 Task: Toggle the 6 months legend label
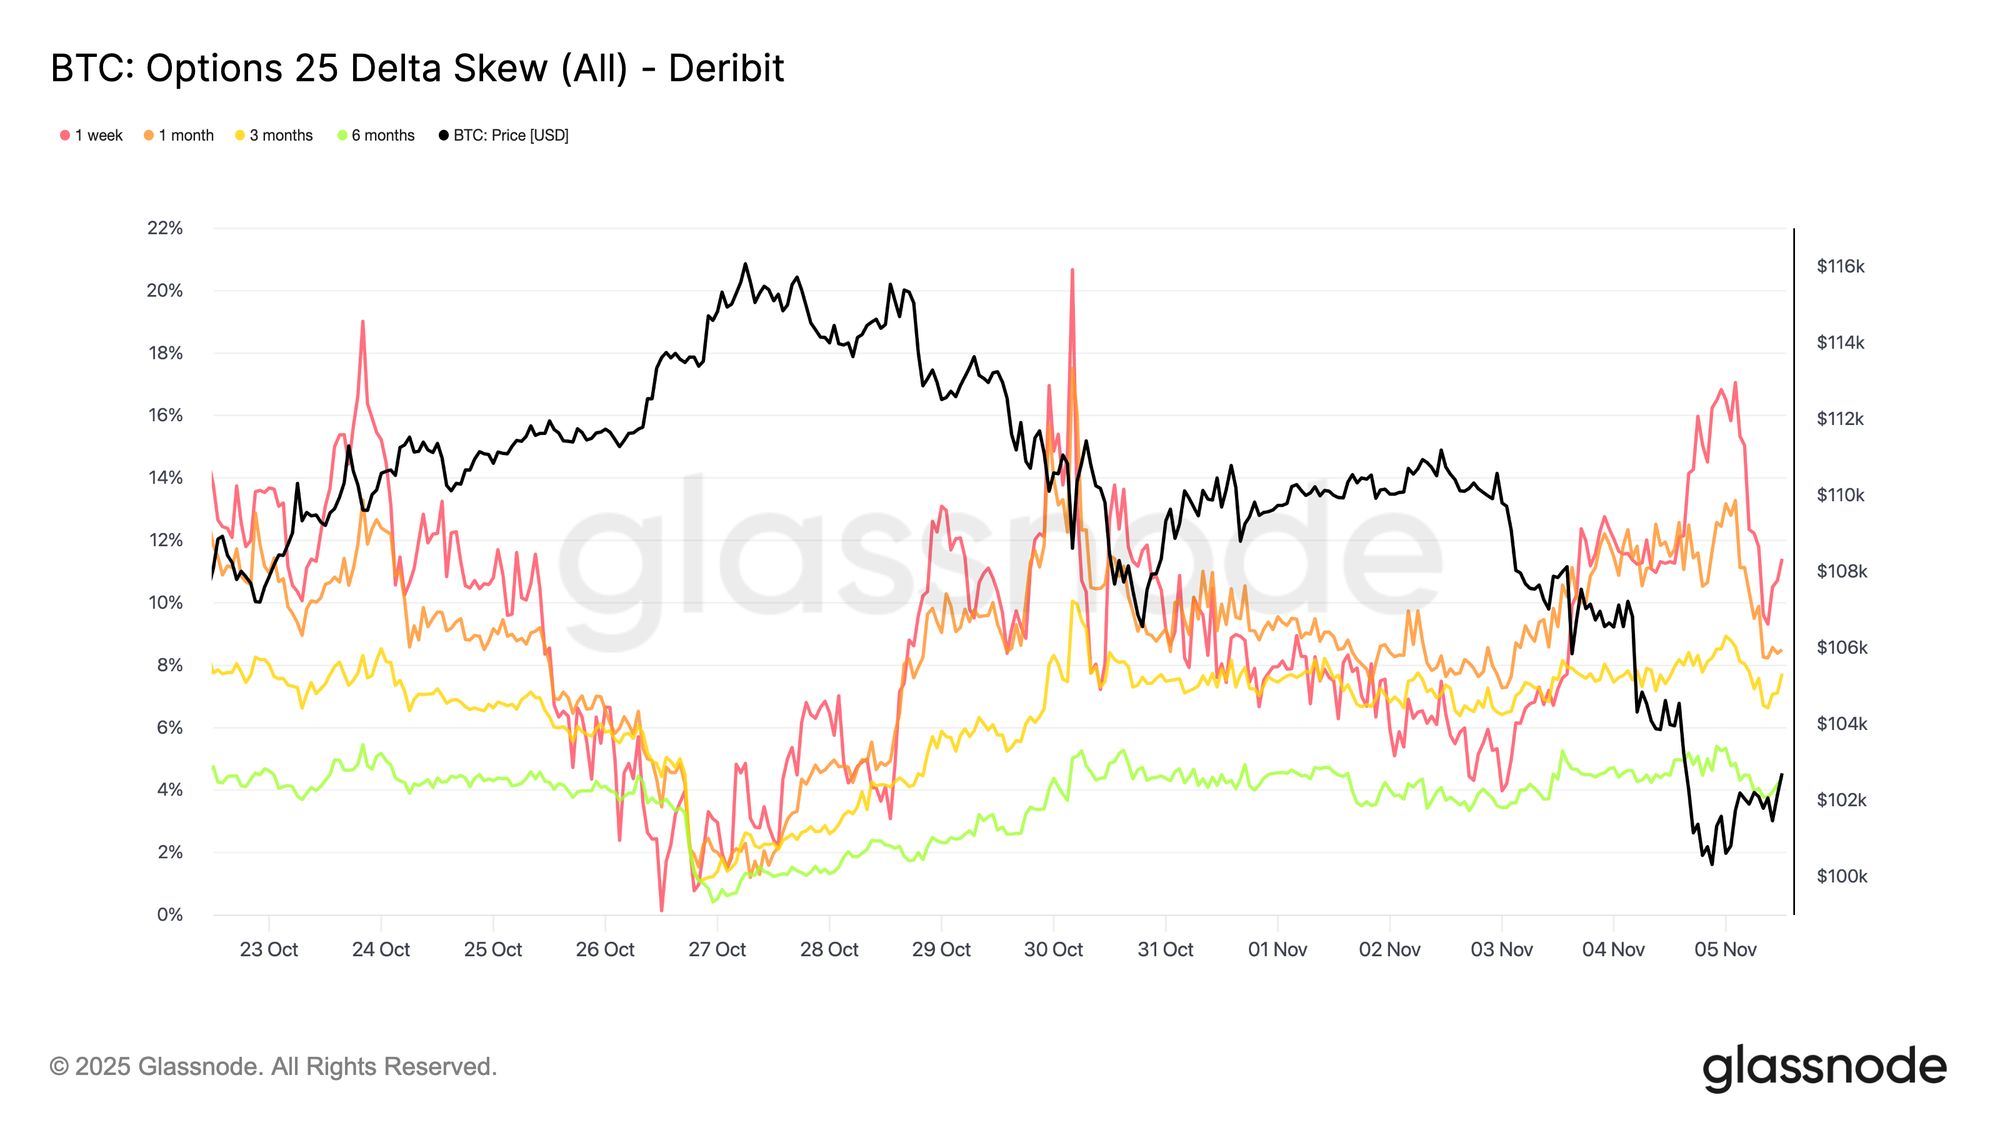pyautogui.click(x=383, y=136)
